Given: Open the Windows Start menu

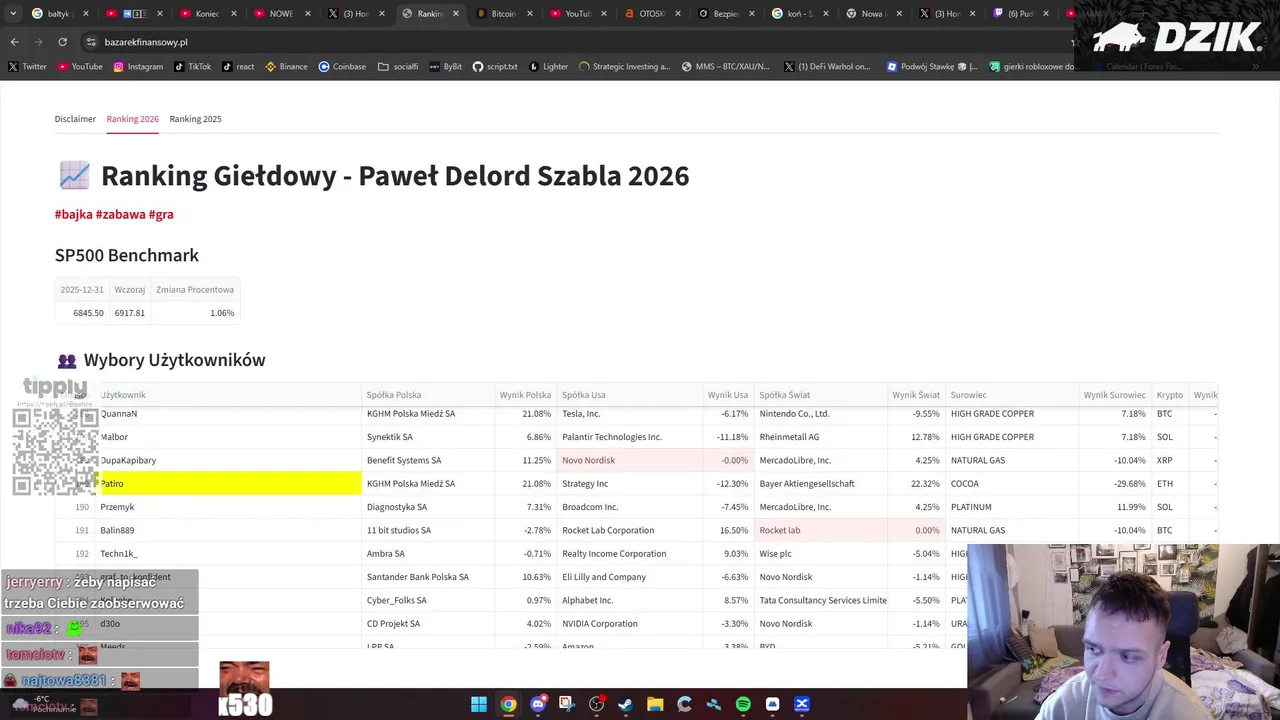Looking at the screenshot, I should coord(479,704).
